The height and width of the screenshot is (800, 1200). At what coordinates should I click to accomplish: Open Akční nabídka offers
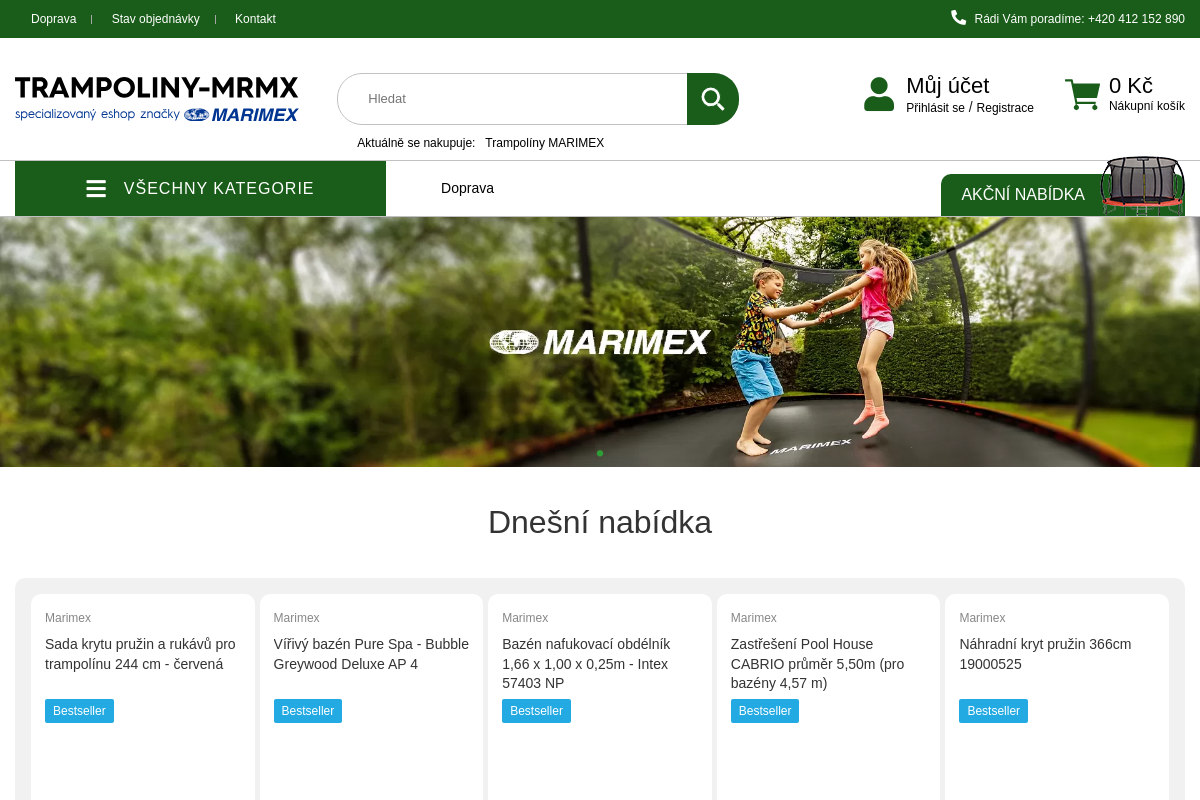[x=1023, y=194]
